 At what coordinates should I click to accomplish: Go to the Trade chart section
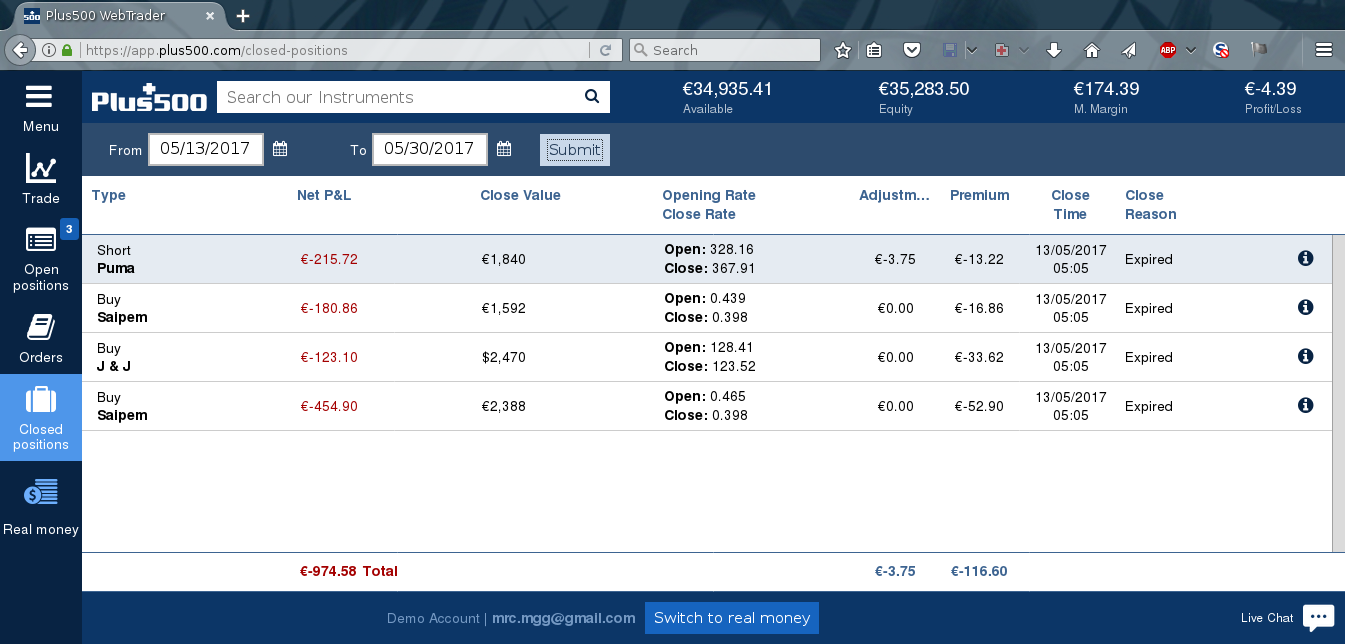pyautogui.click(x=40, y=180)
